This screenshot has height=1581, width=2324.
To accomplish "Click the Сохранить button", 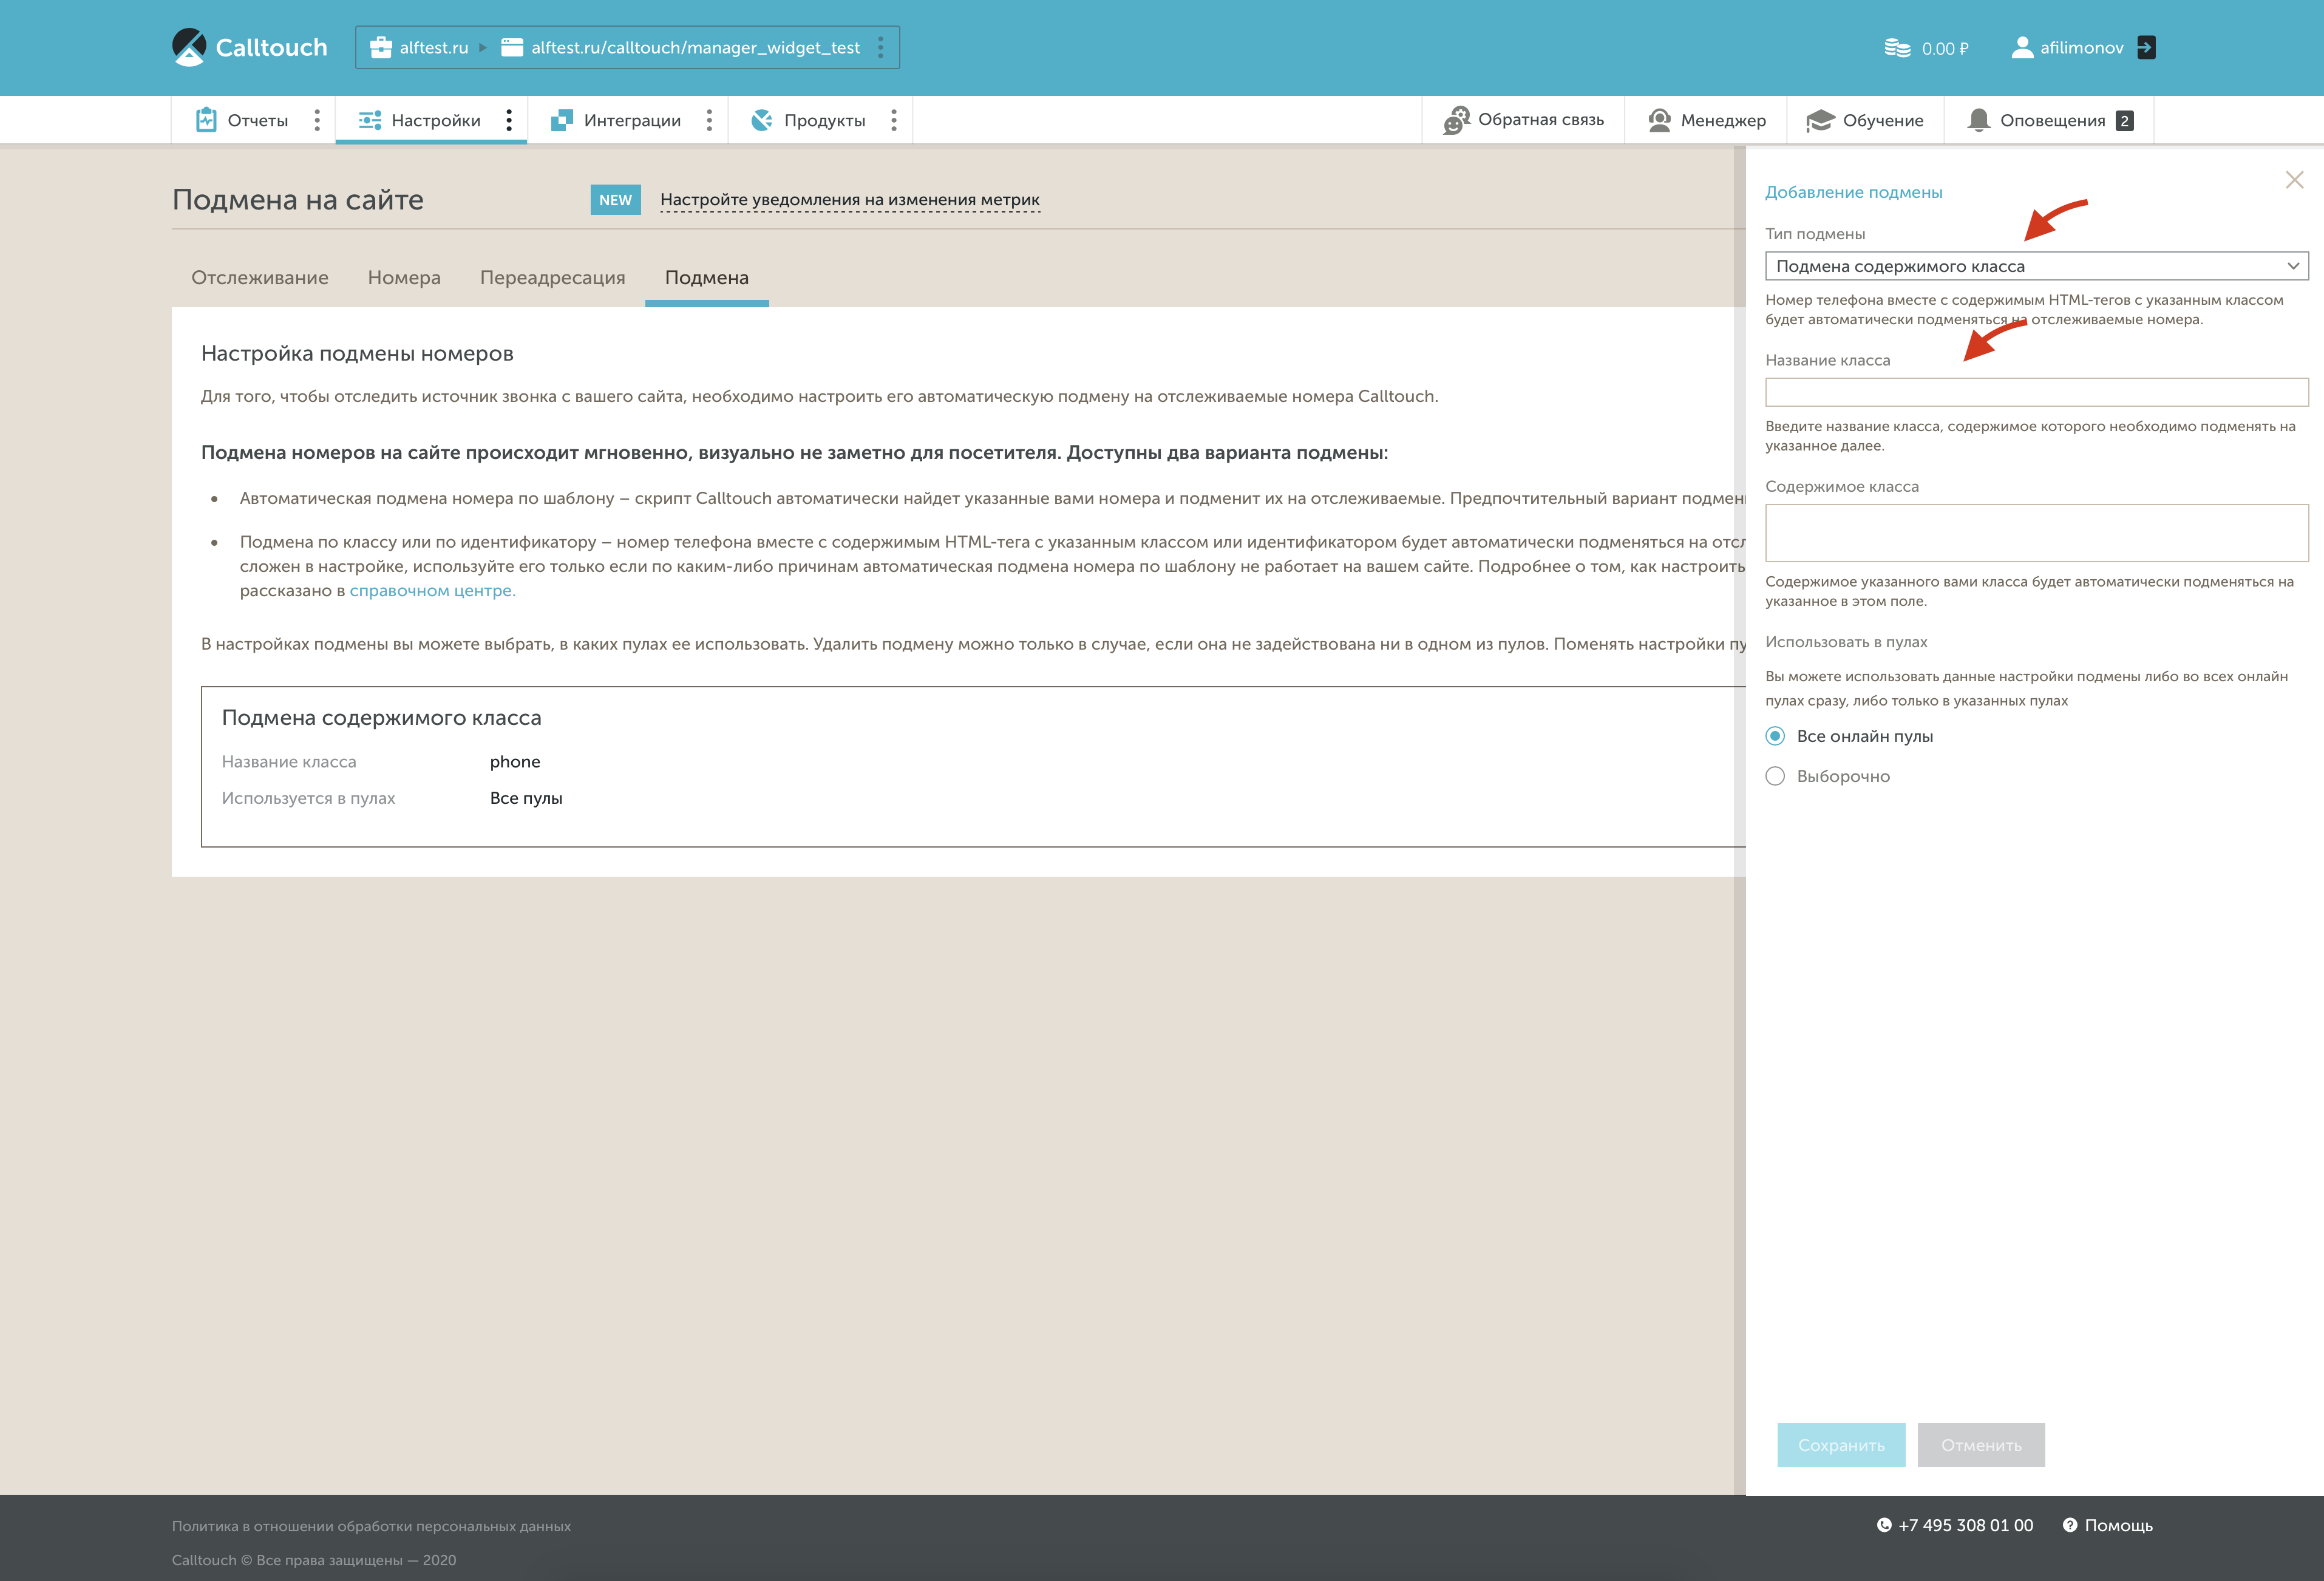I will [x=1841, y=1445].
